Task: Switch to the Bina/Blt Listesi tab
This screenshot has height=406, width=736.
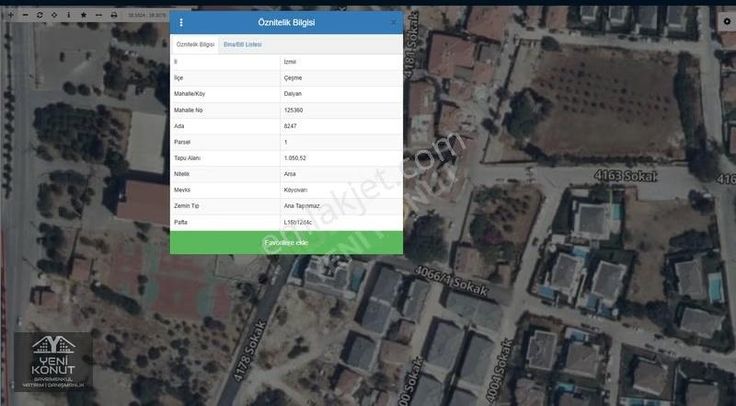Action: click(242, 45)
